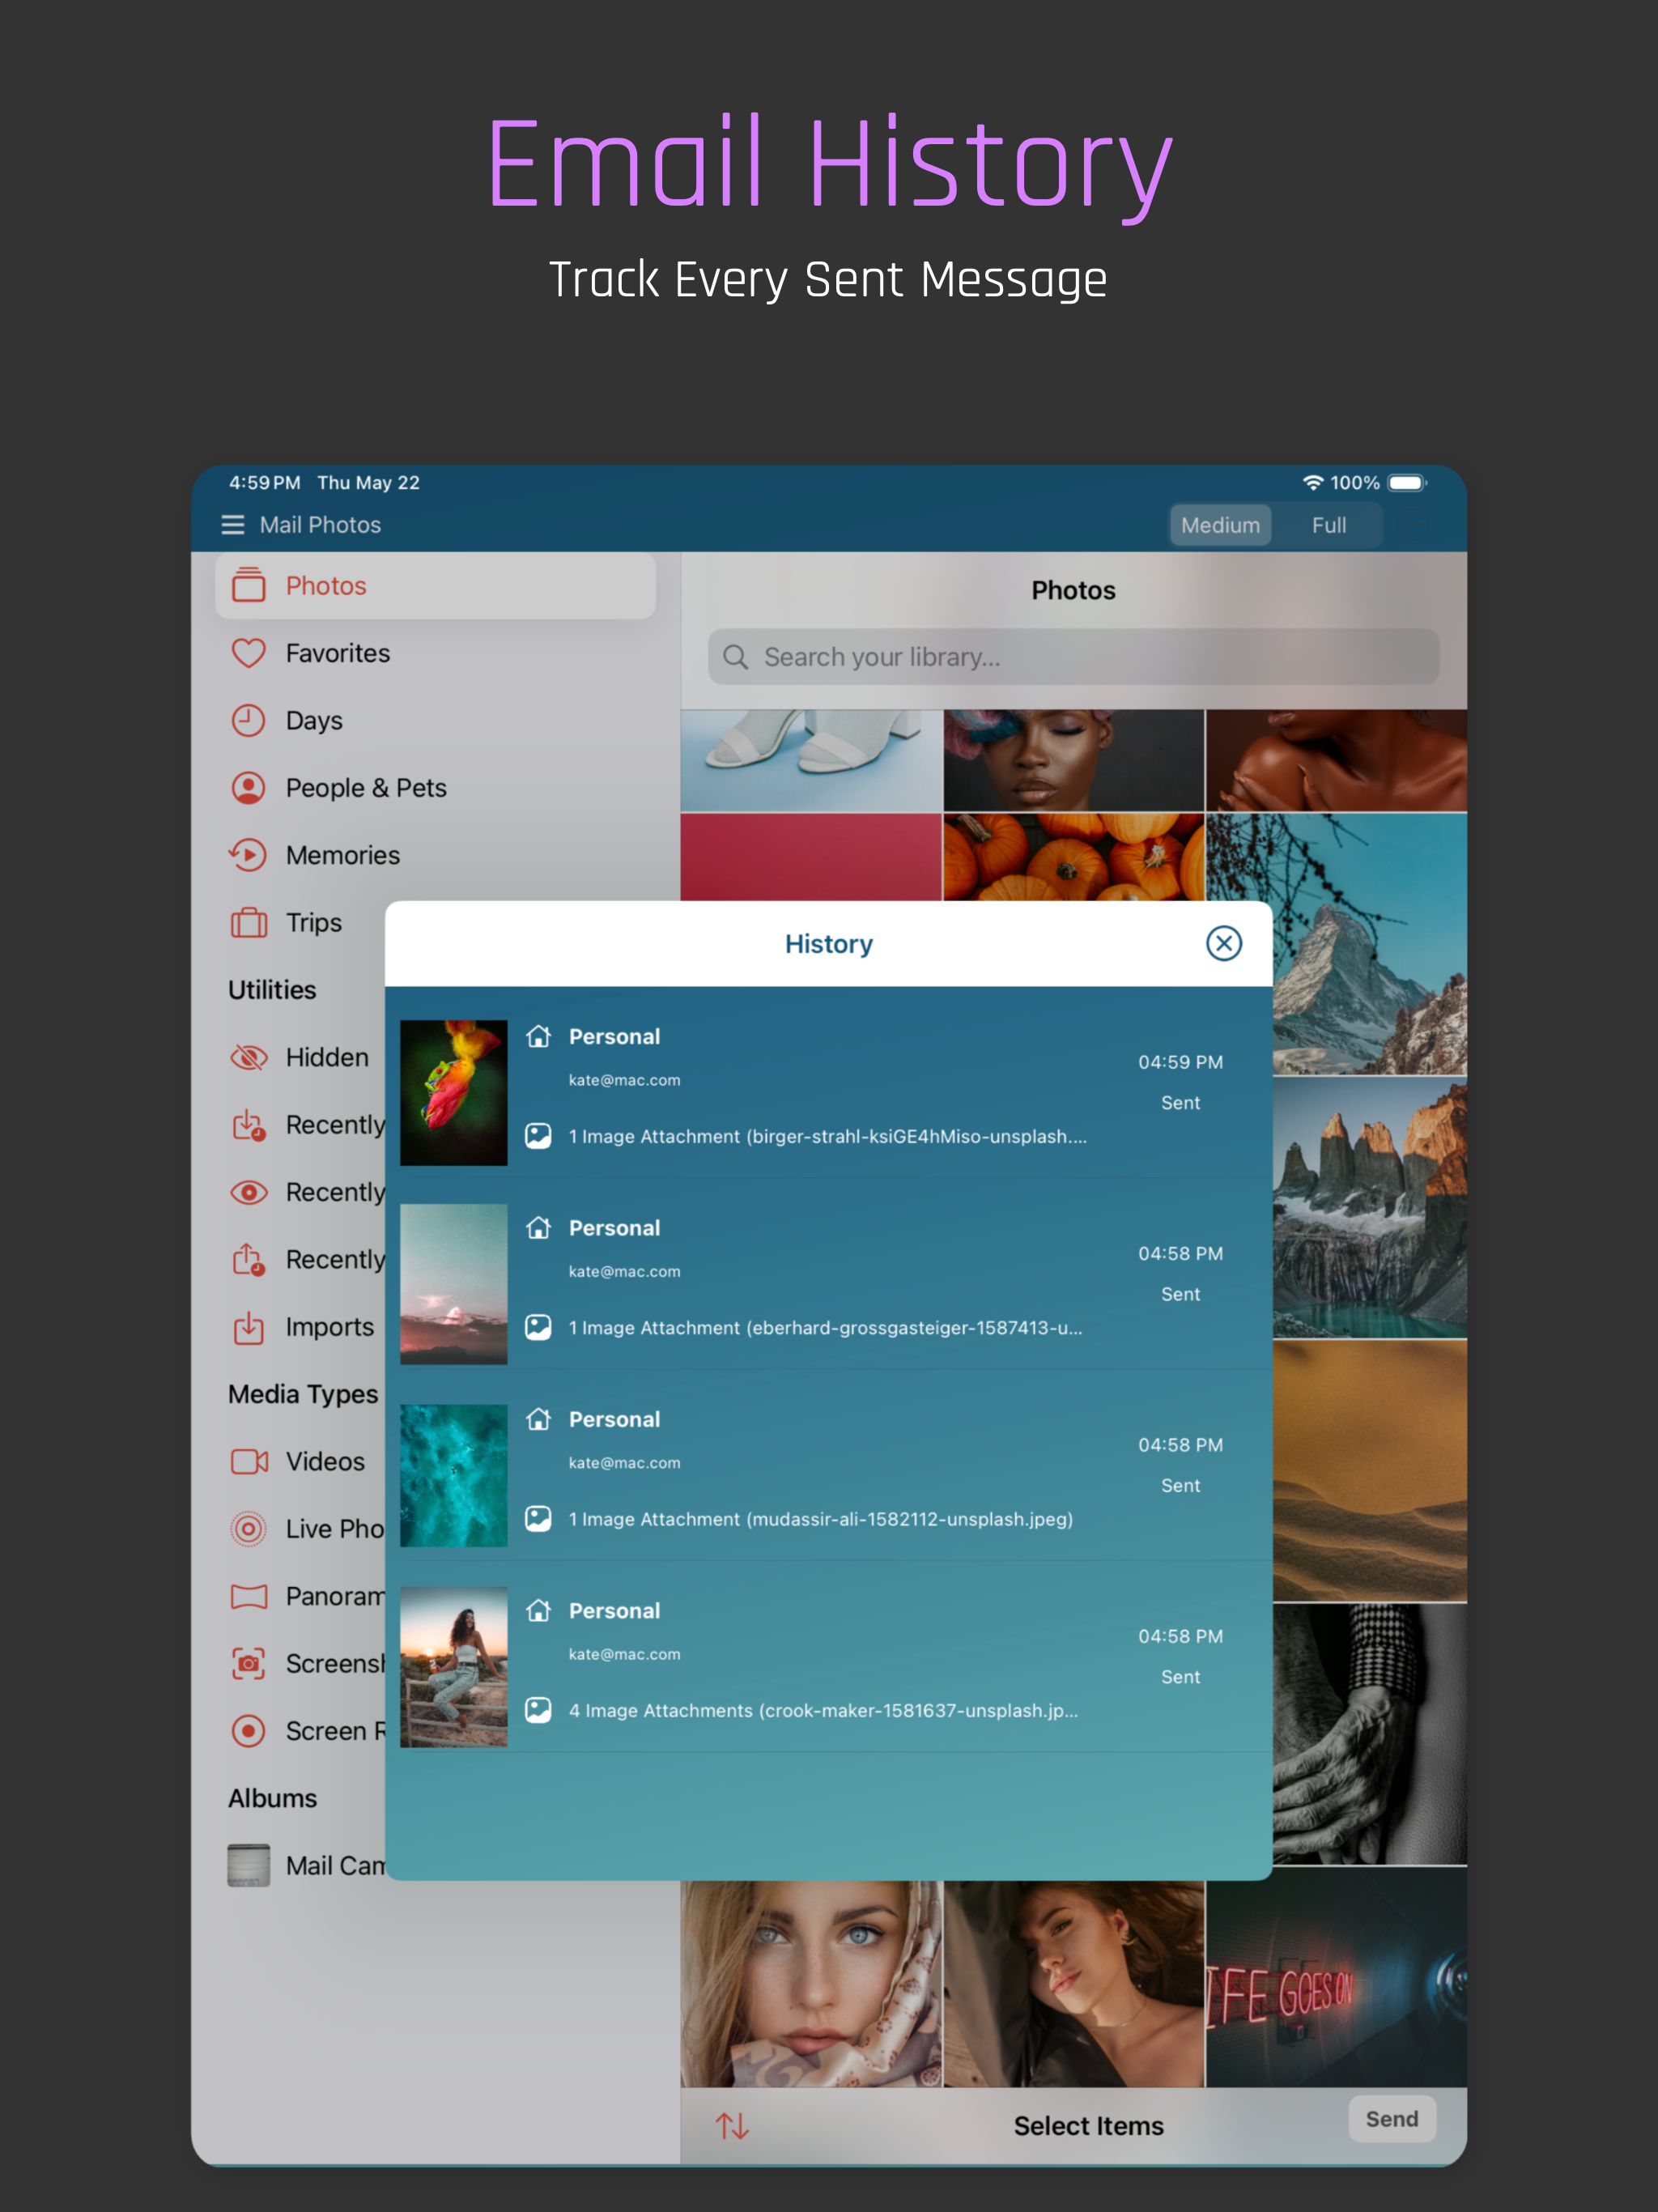Click the Screenshots camera icon
The image size is (1658, 2212).
click(249, 1663)
